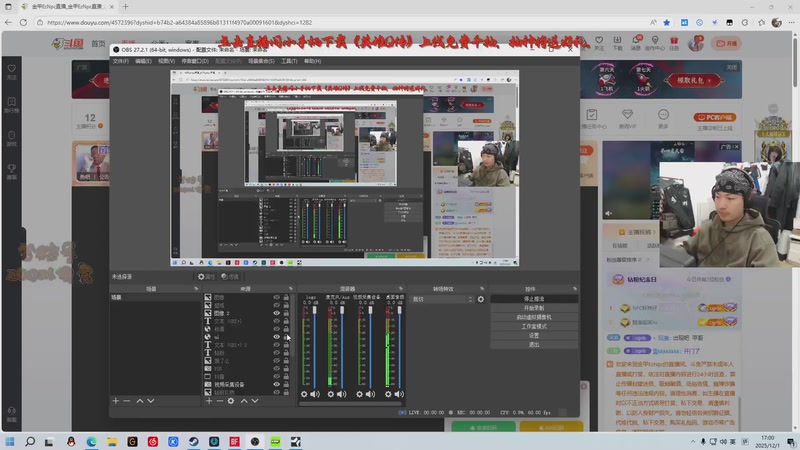Viewport: 800px width, 450px height.
Task: Mute the 桌面音频 speaker icon
Action: click(399, 394)
